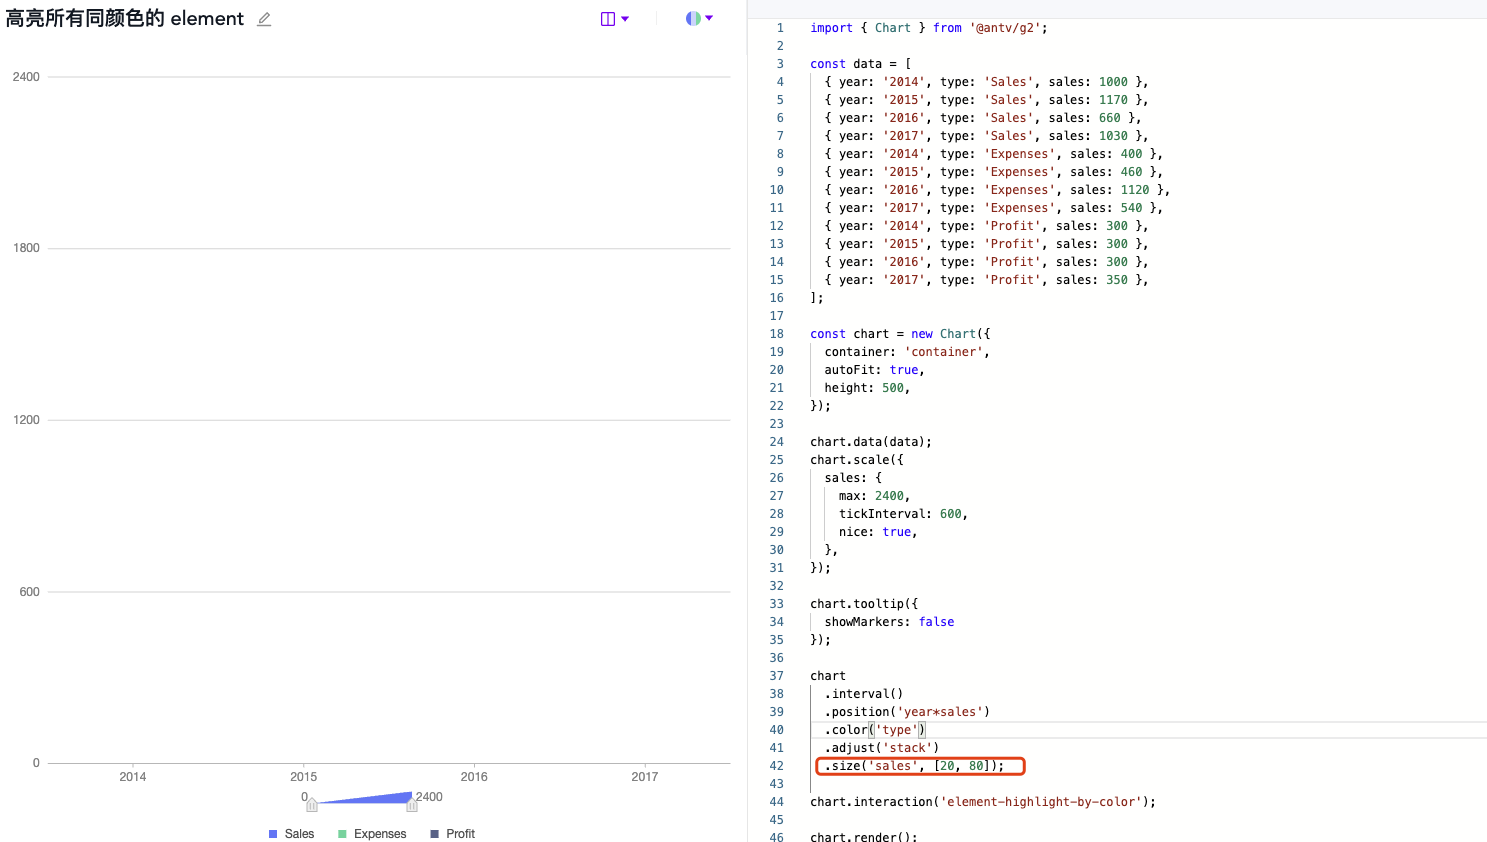Click the 2016 x-axis label
Viewport: 1487px width, 842px height.
point(474,777)
